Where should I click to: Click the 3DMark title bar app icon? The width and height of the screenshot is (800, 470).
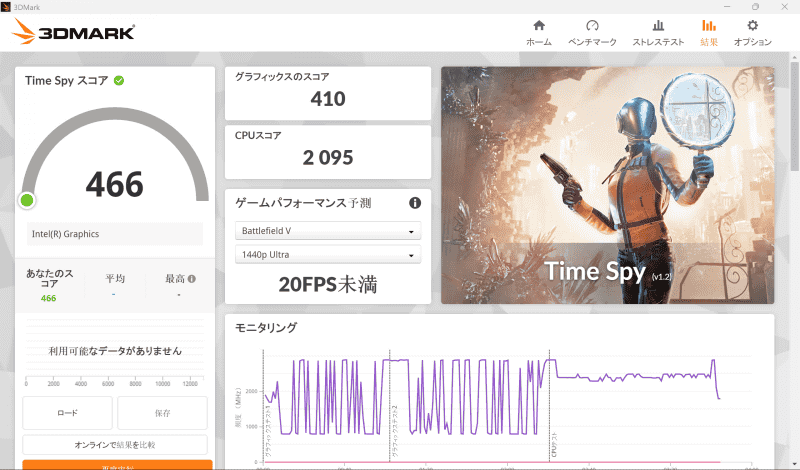(x=6, y=7)
